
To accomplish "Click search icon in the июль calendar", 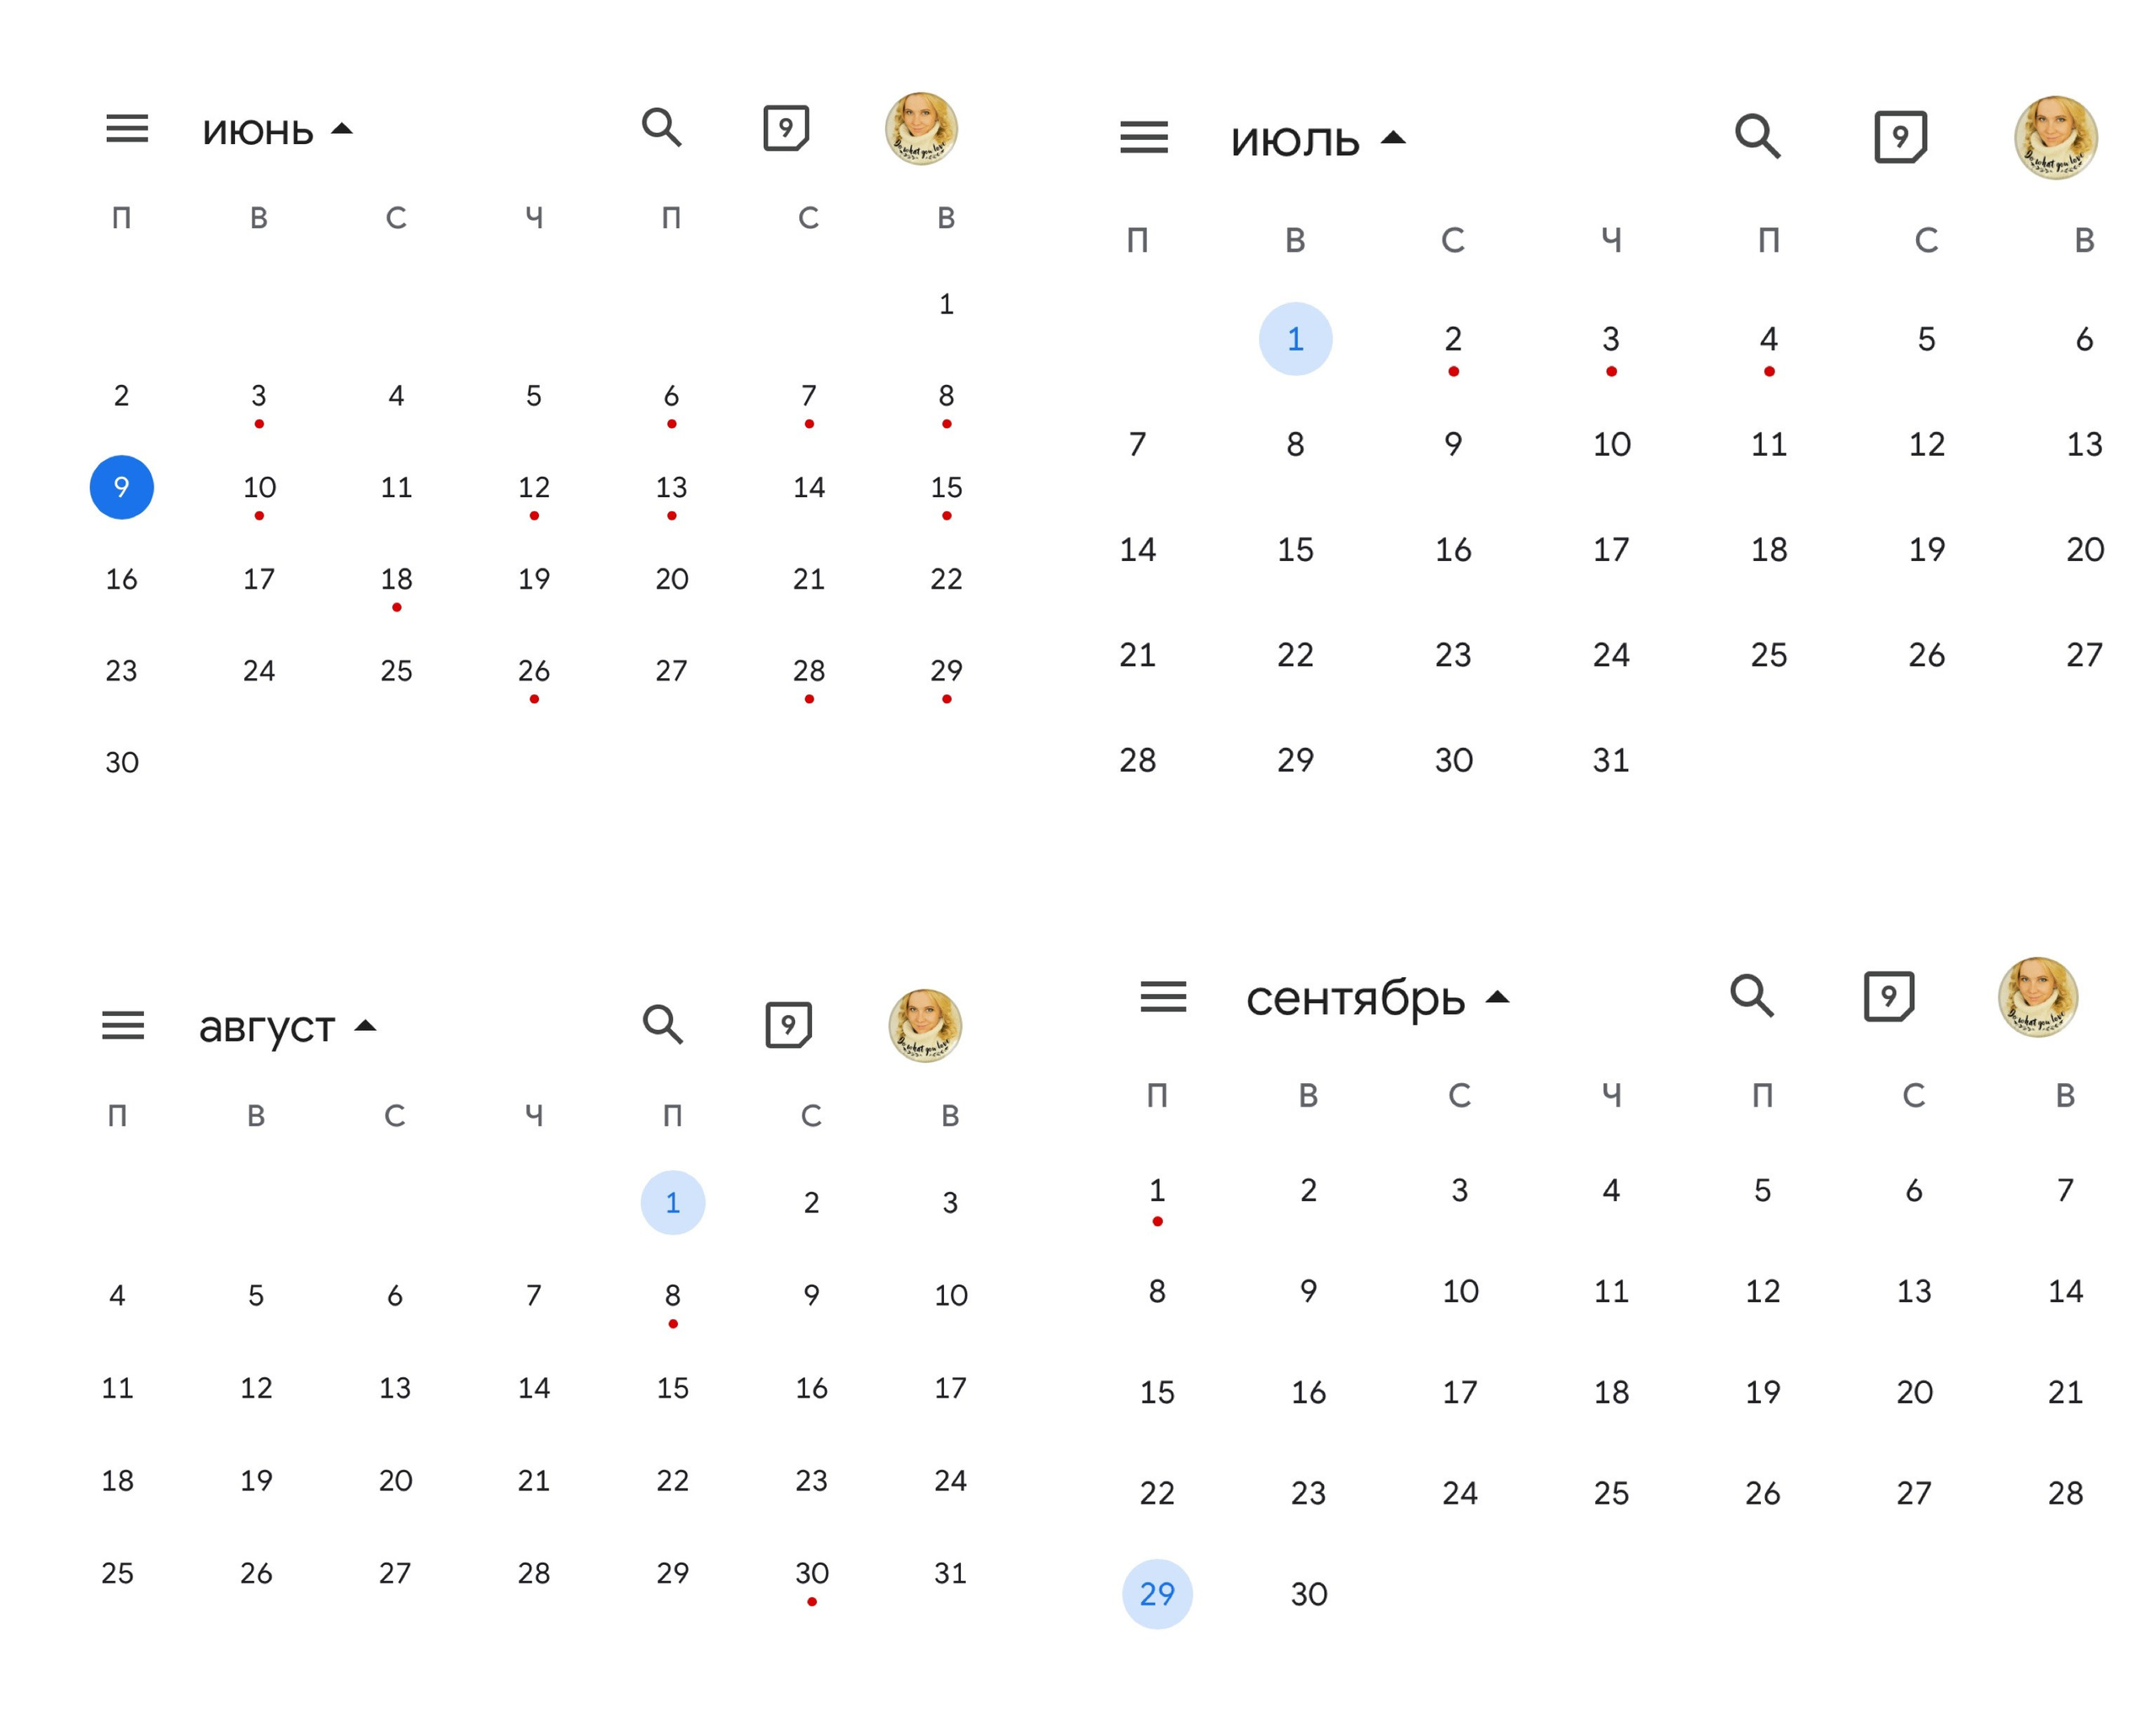I will tap(1757, 136).
